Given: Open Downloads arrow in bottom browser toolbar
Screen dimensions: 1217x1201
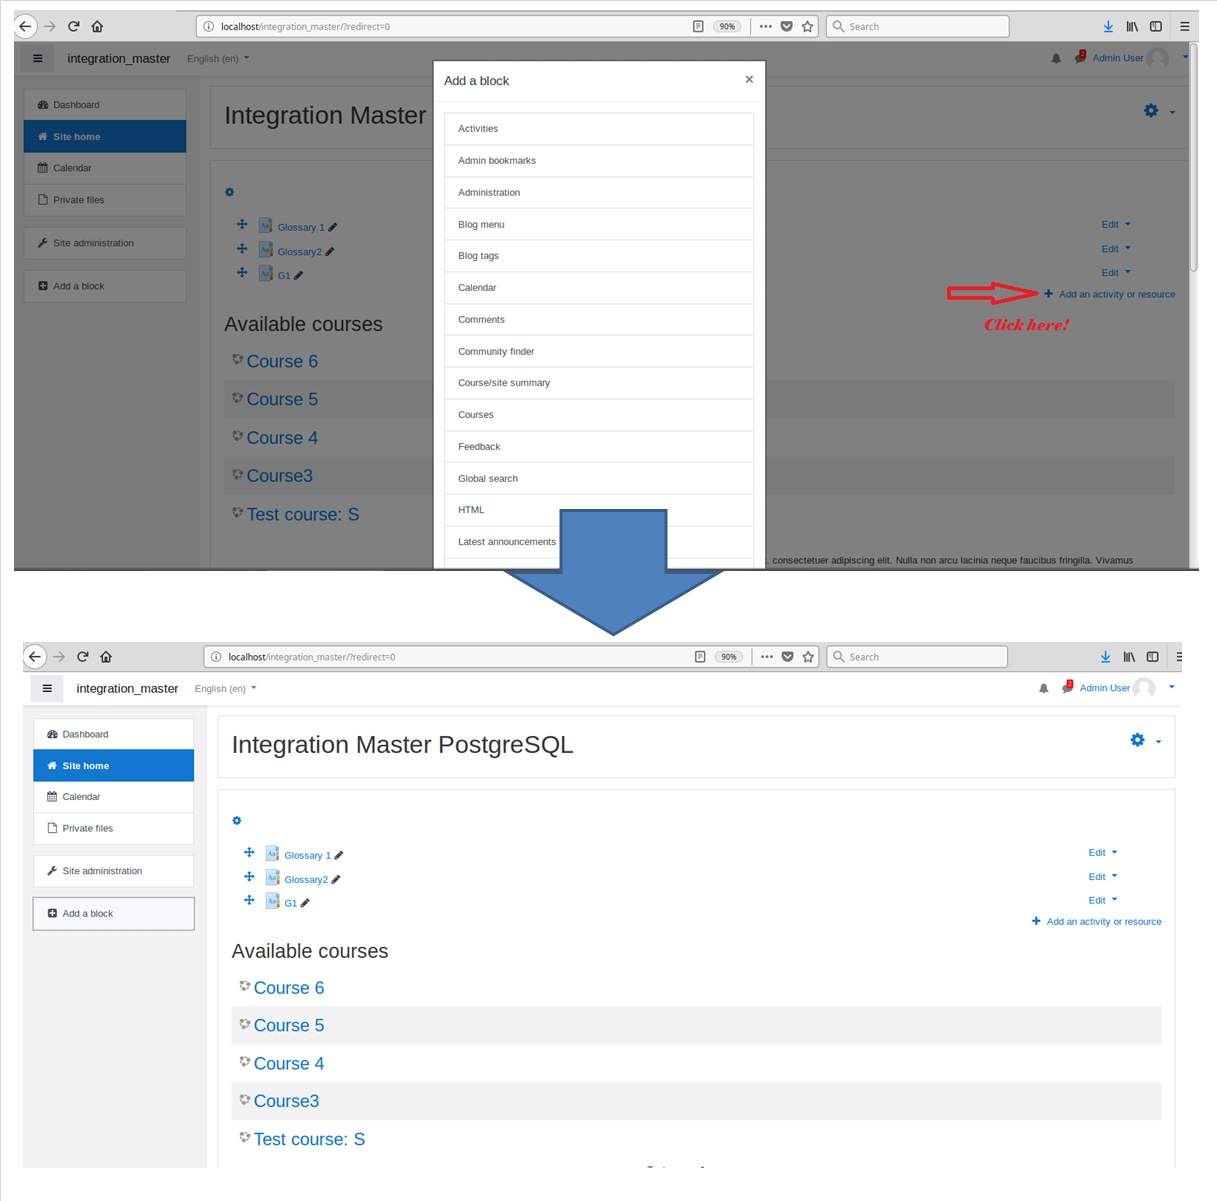Looking at the screenshot, I should [1105, 657].
